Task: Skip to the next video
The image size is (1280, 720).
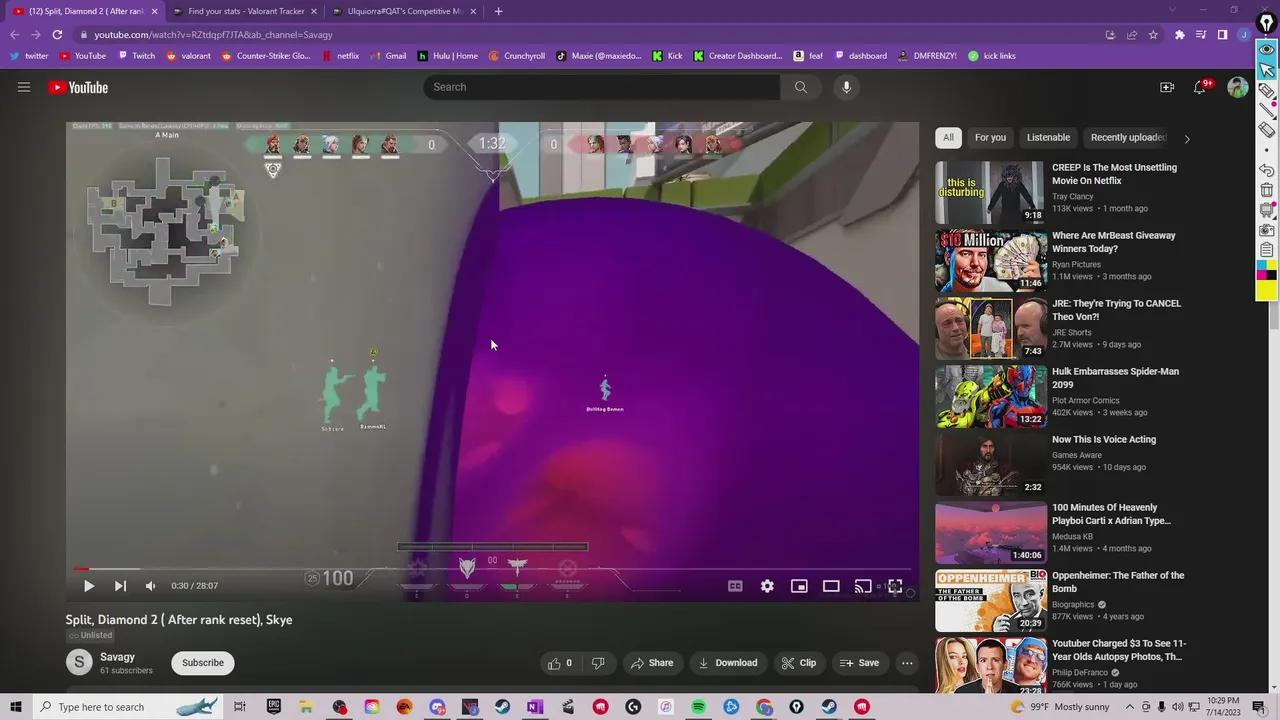Action: click(120, 586)
